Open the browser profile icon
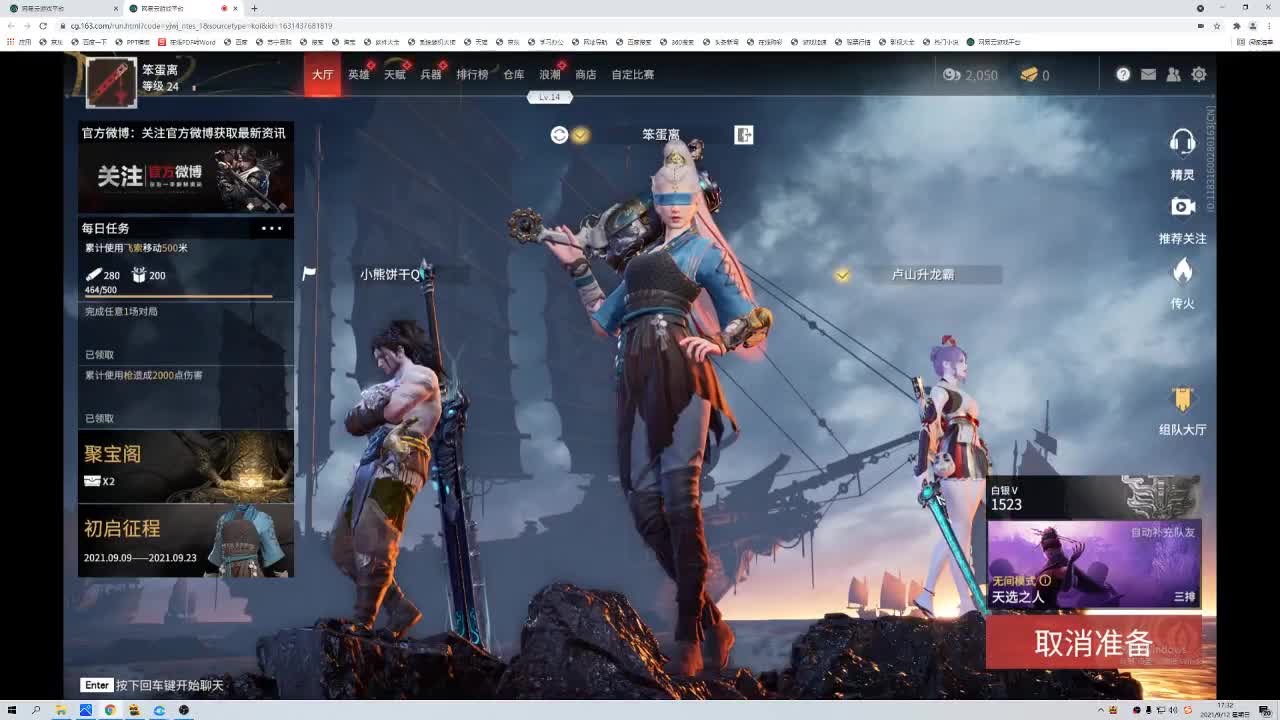Viewport: 1280px width, 720px height. tap(1253, 26)
